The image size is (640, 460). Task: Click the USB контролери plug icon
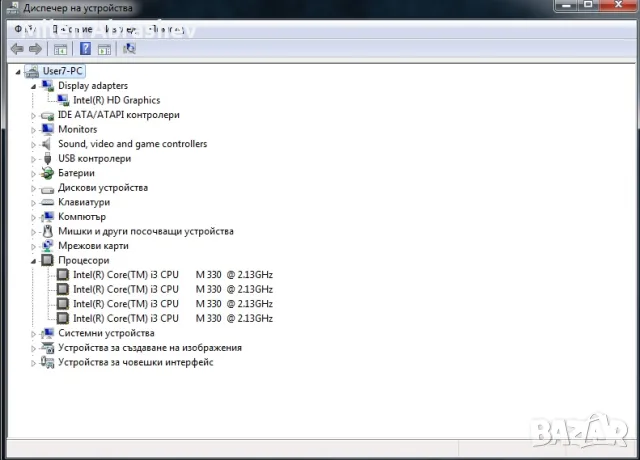tap(47, 158)
